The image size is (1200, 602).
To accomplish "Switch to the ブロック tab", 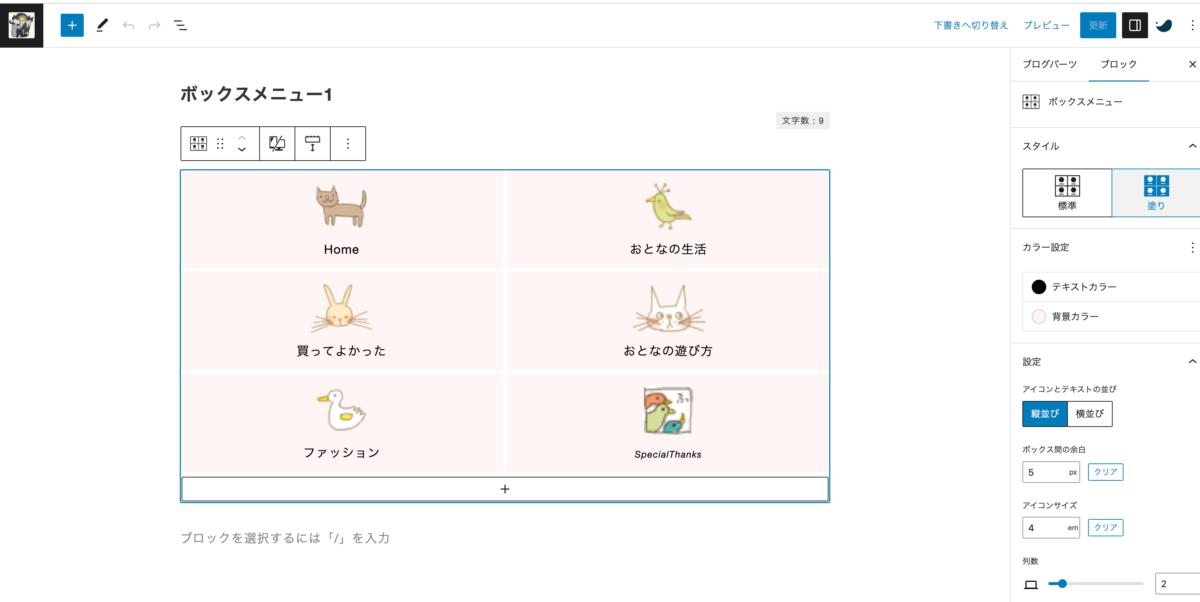I will 1118,64.
